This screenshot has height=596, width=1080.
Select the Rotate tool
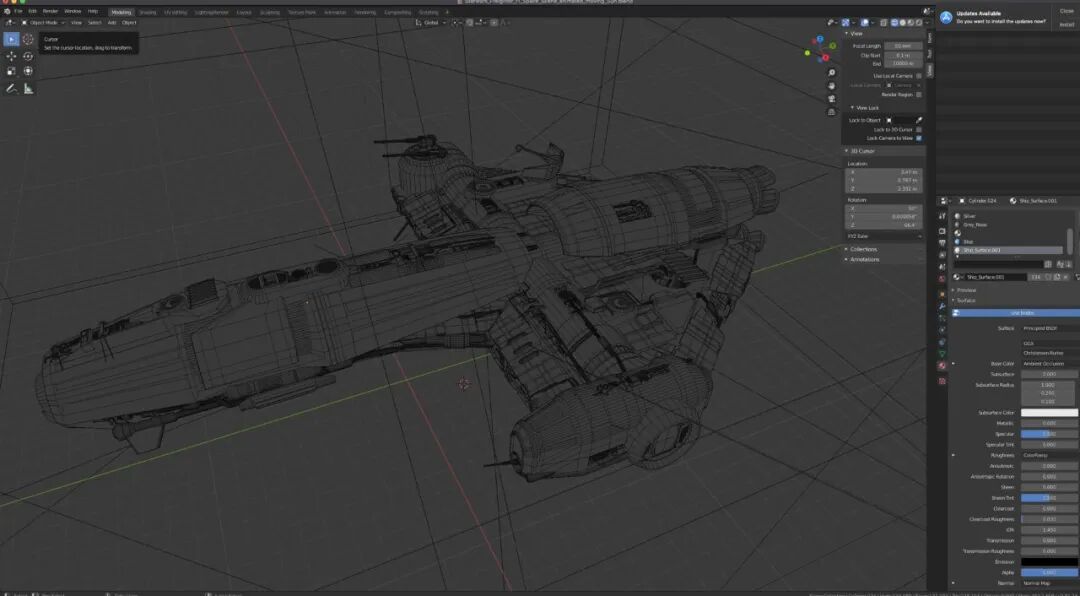point(28,56)
